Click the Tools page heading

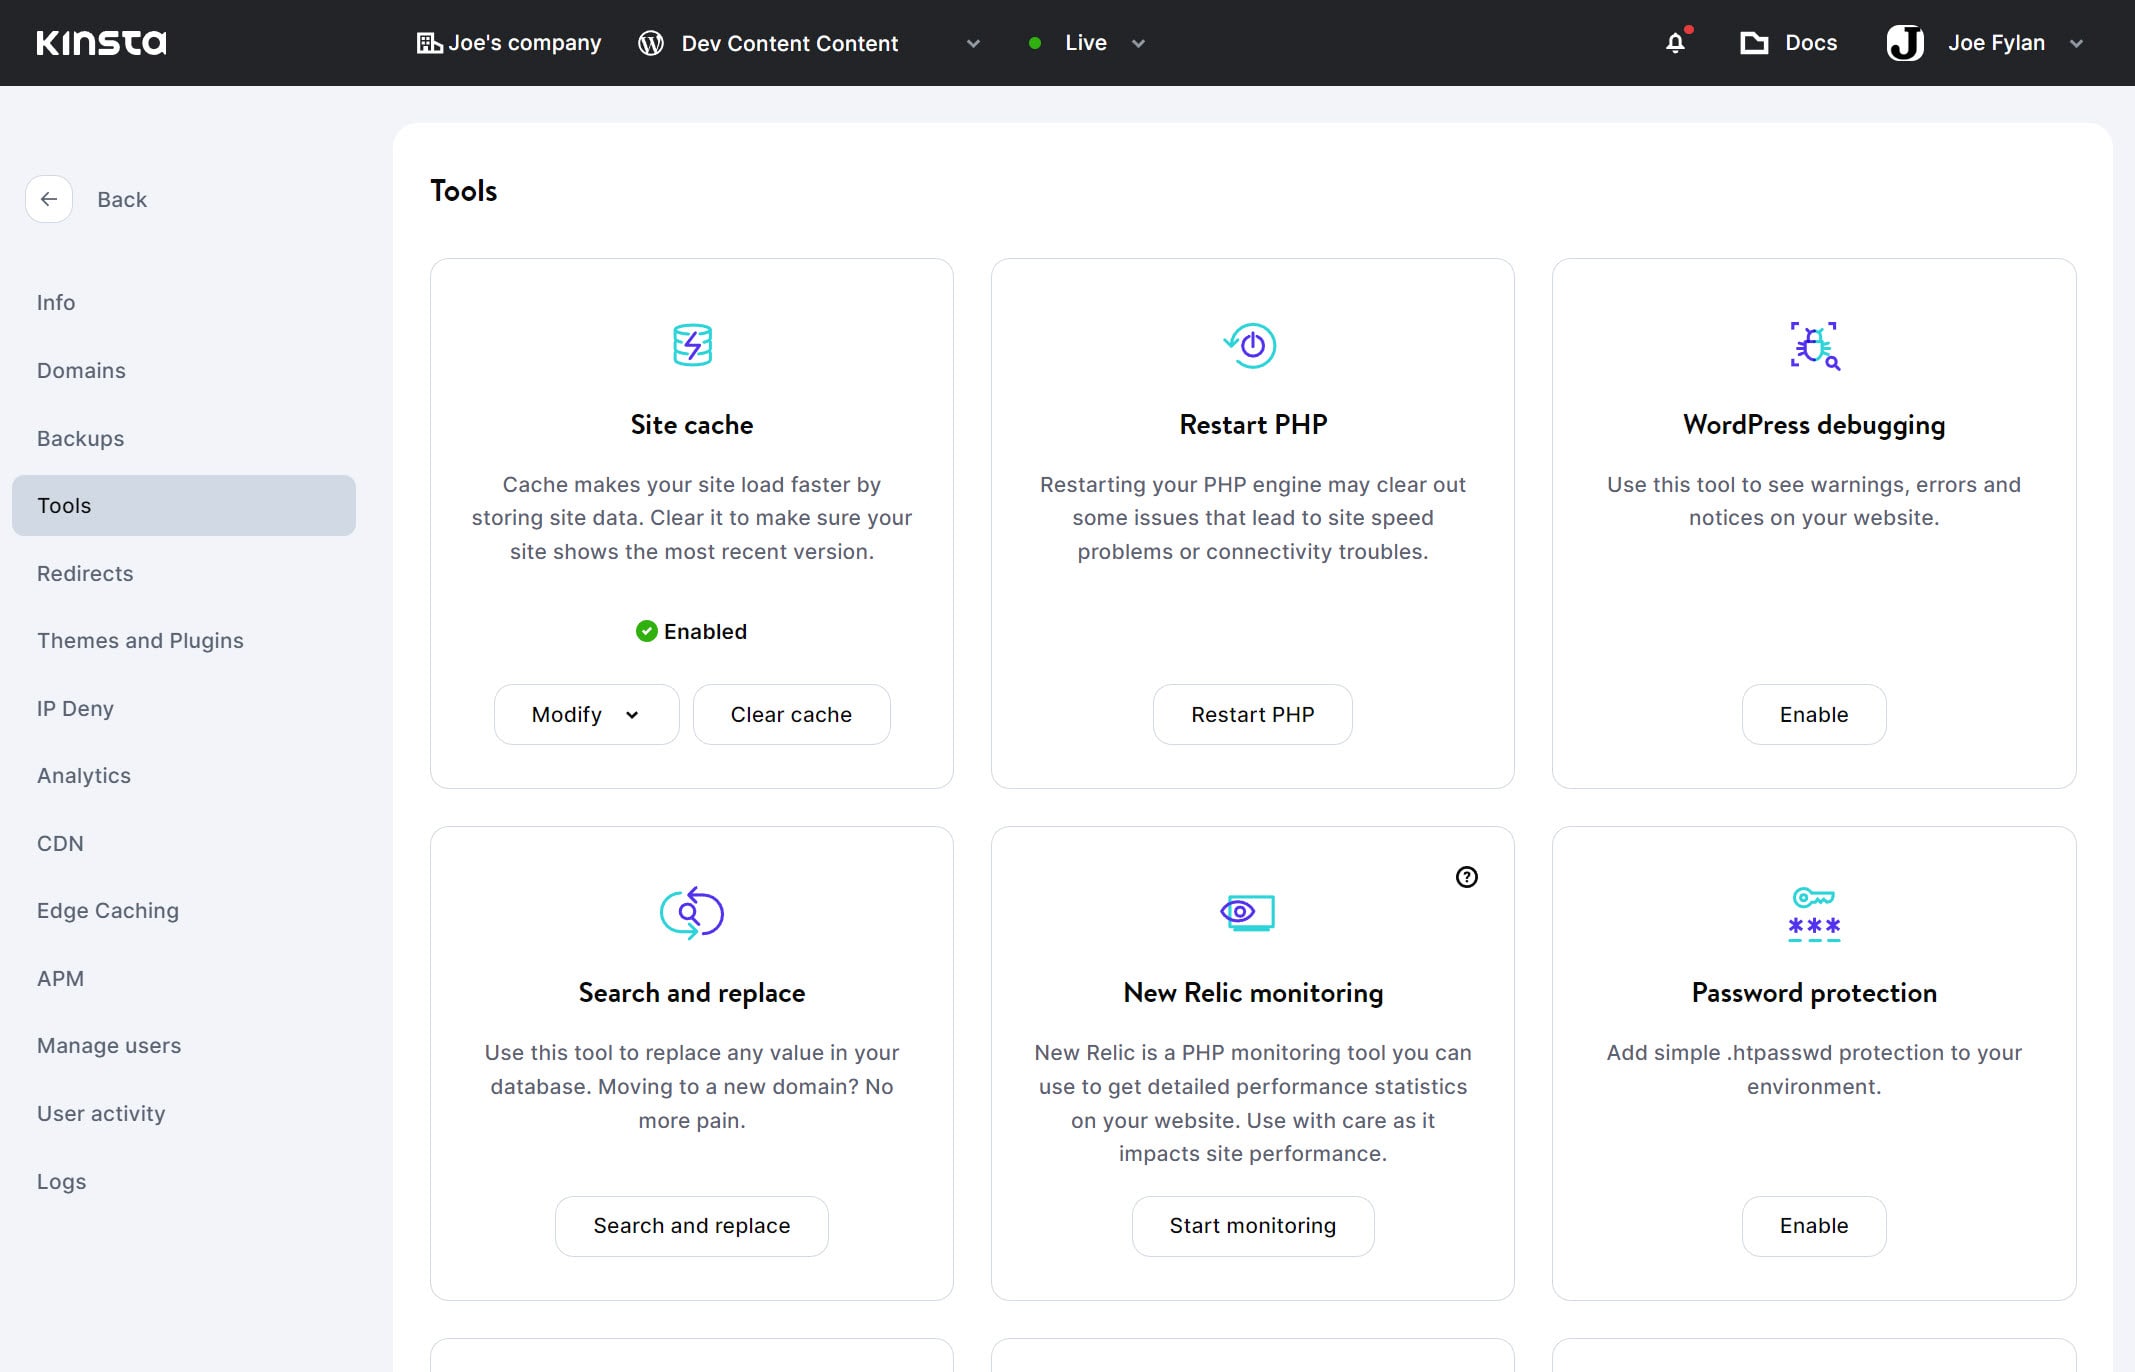click(463, 190)
